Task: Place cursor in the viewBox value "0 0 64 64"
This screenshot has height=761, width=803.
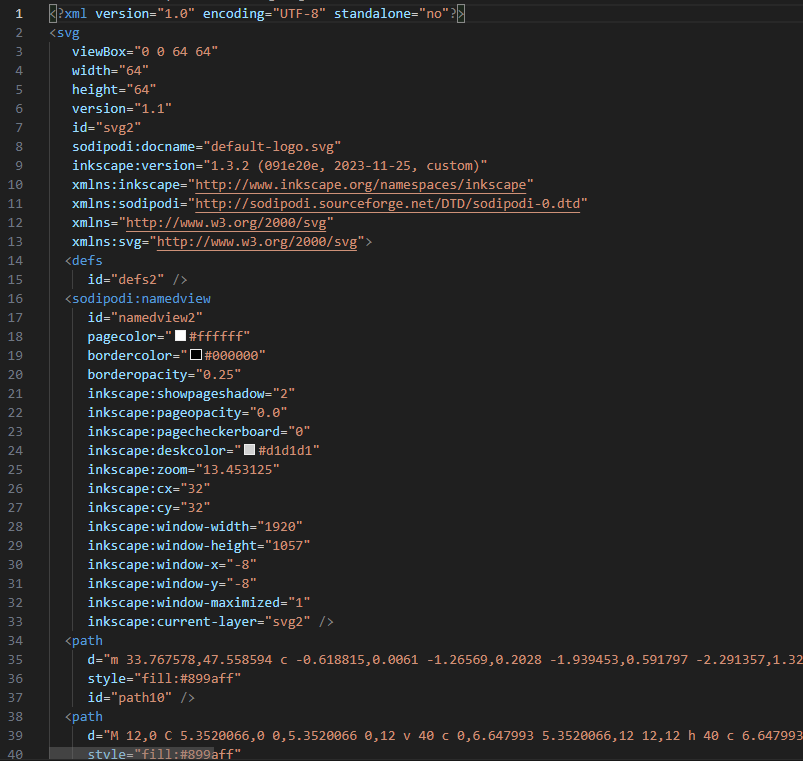Action: pos(178,51)
